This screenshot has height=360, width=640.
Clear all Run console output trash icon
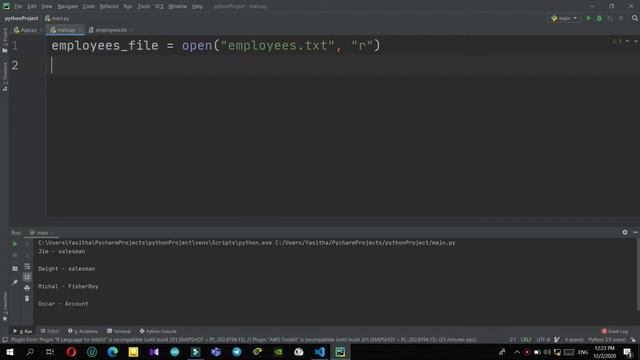tap(27, 299)
